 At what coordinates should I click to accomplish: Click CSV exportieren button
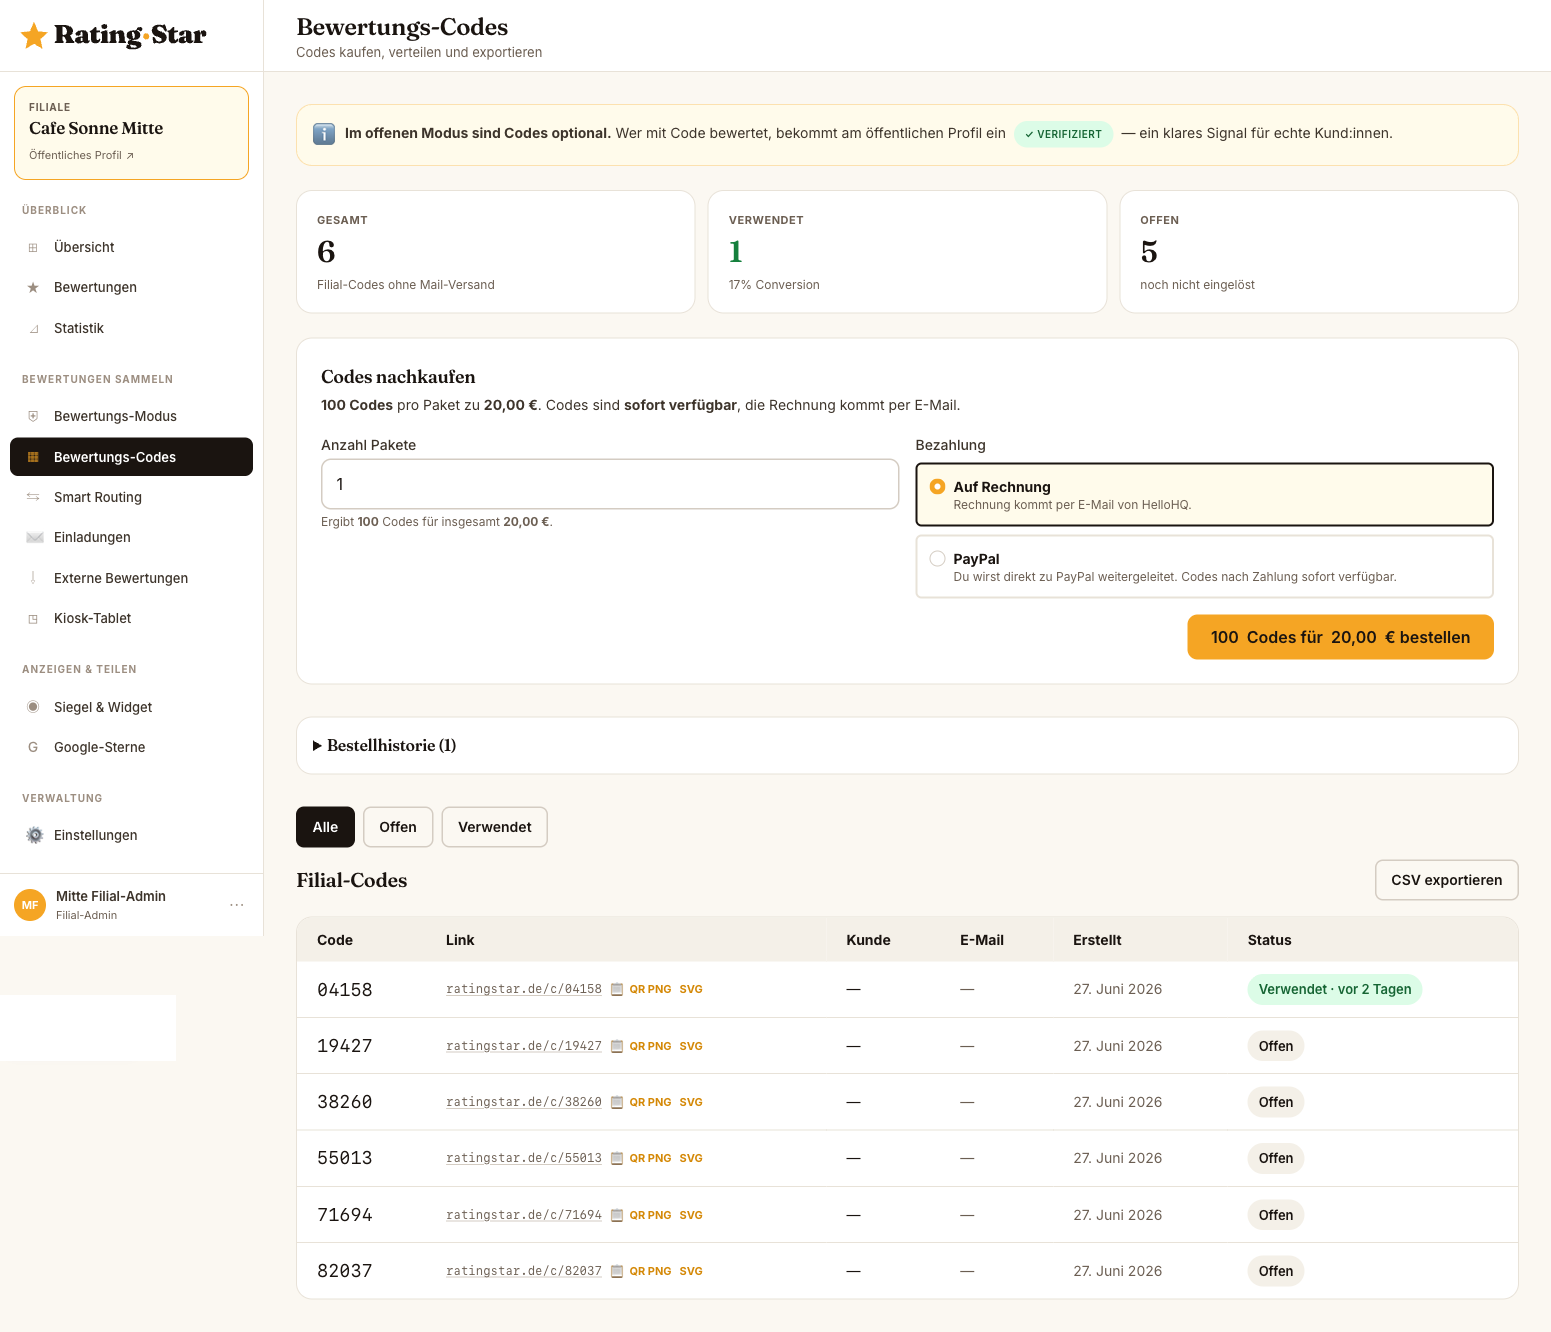click(x=1446, y=880)
